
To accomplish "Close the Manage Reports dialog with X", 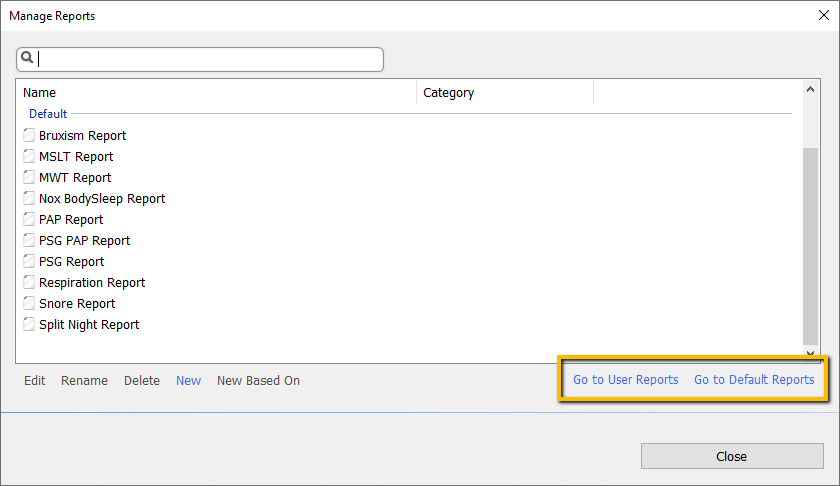I will pyautogui.click(x=823, y=16).
